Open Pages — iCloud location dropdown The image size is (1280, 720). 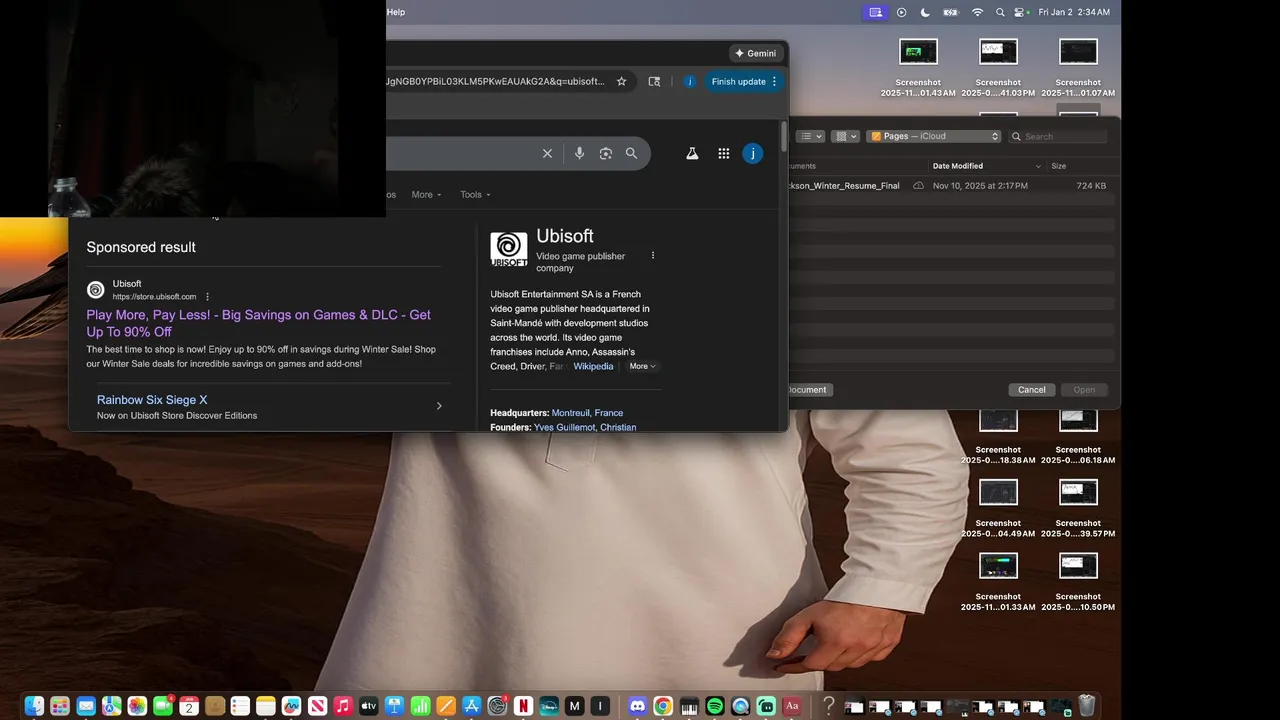934,136
